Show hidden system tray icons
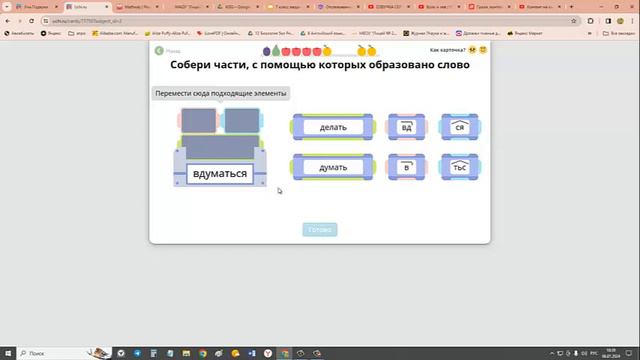The width and height of the screenshot is (640, 360). pyautogui.click(x=552, y=353)
